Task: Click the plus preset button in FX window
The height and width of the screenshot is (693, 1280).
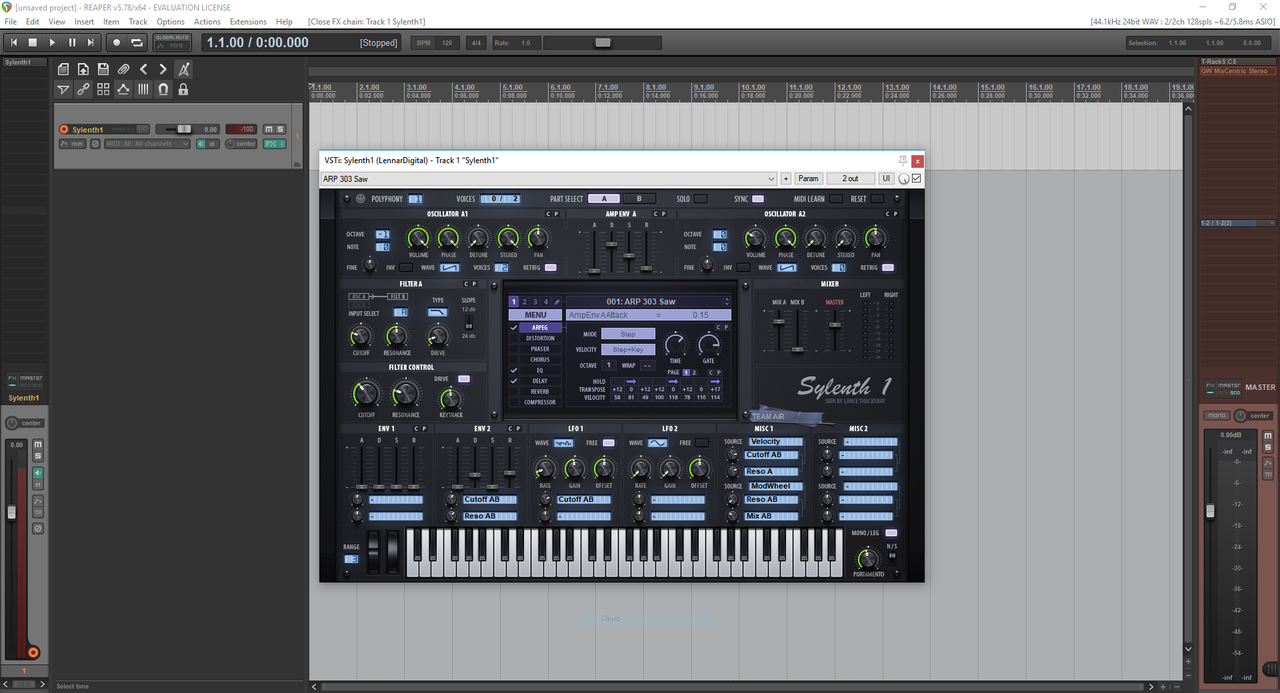Action: [x=786, y=178]
